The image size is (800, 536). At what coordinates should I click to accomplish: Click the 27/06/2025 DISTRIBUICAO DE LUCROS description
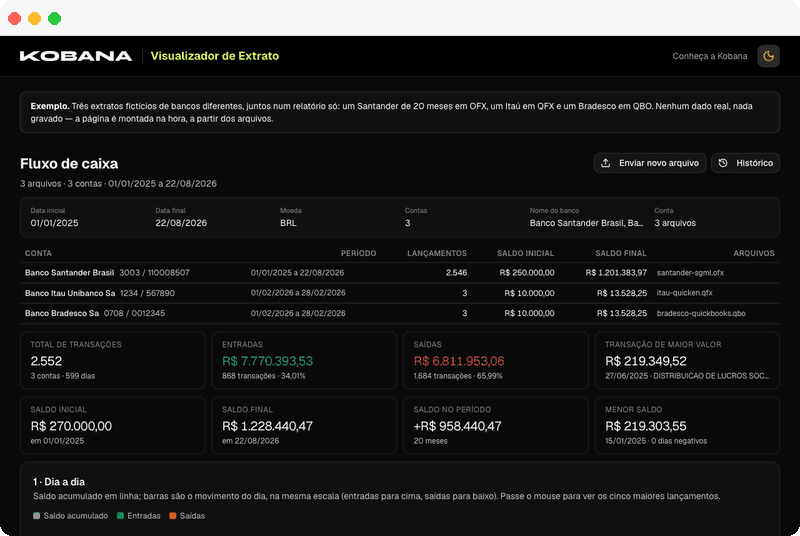(687, 376)
